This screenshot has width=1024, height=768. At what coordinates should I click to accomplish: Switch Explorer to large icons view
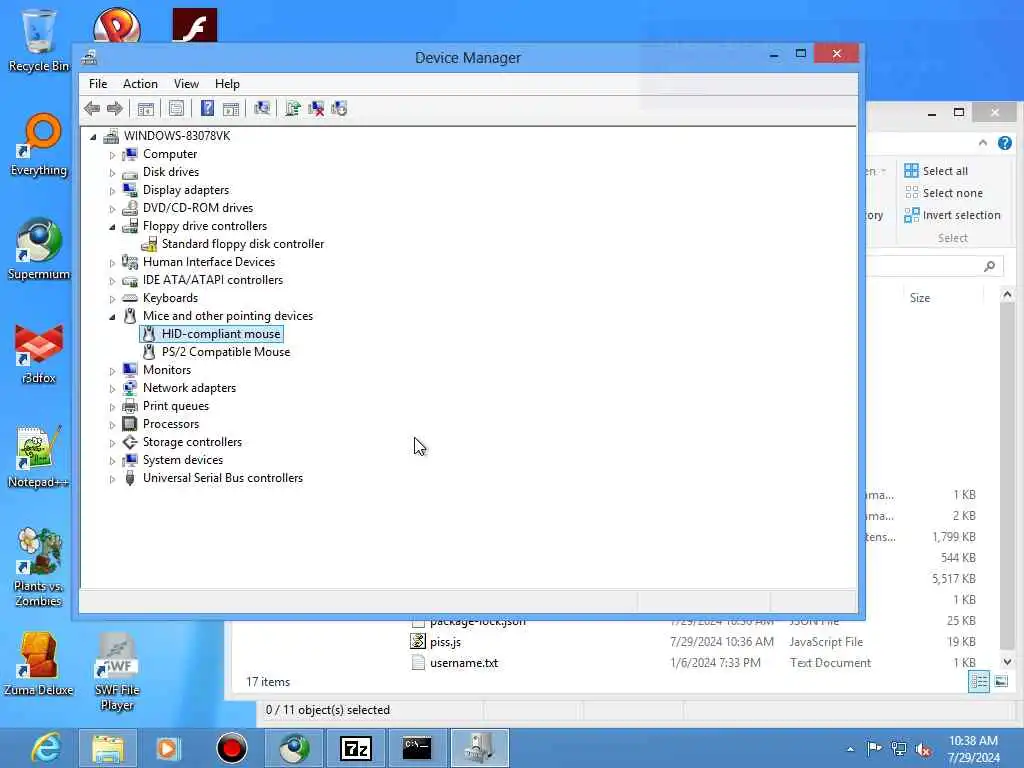point(1001,682)
